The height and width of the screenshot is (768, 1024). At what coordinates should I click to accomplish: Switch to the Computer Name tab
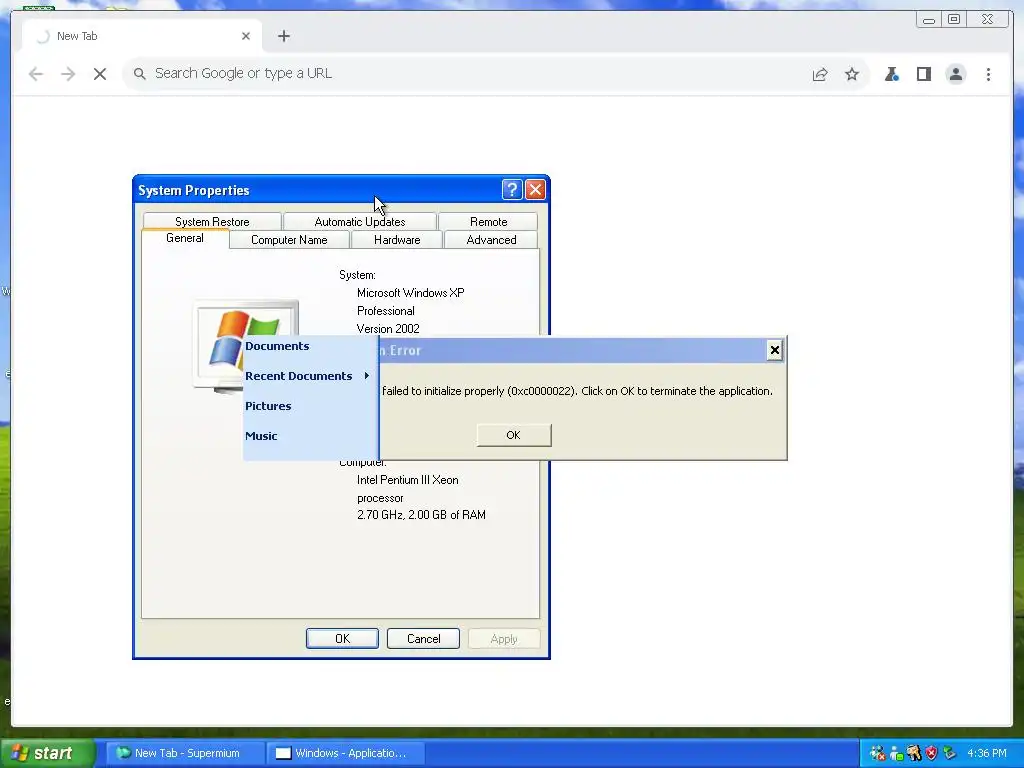(289, 240)
